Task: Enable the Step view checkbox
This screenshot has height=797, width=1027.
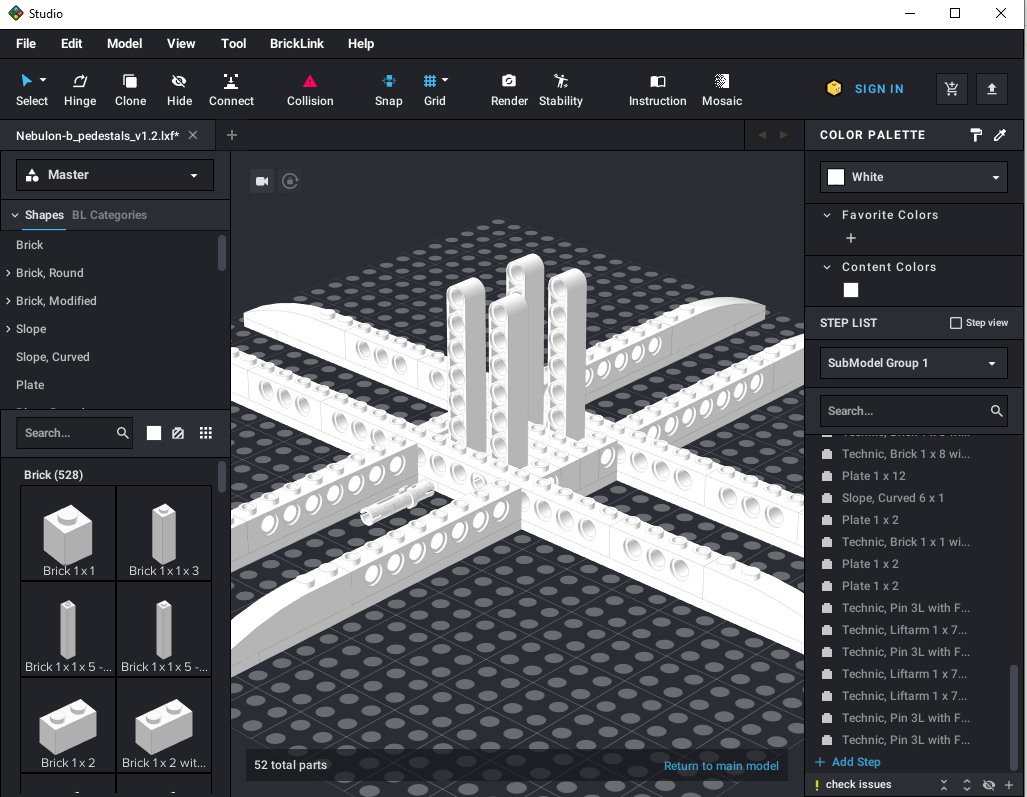Action: 956,323
